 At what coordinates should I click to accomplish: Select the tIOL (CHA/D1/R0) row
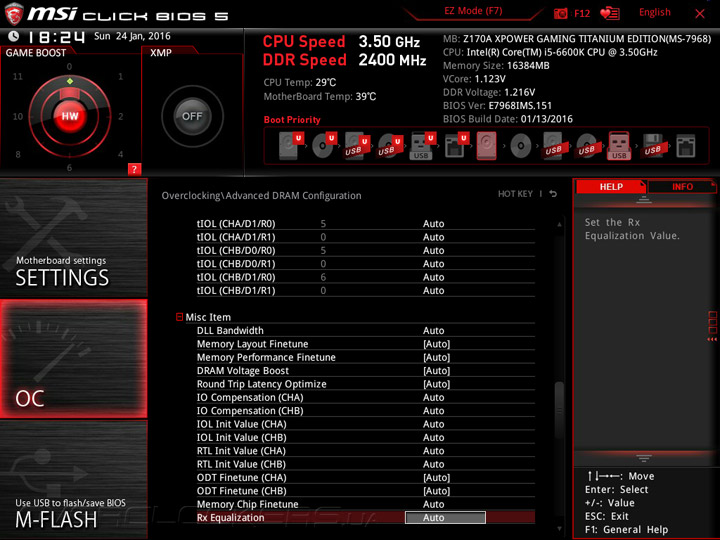point(366,224)
